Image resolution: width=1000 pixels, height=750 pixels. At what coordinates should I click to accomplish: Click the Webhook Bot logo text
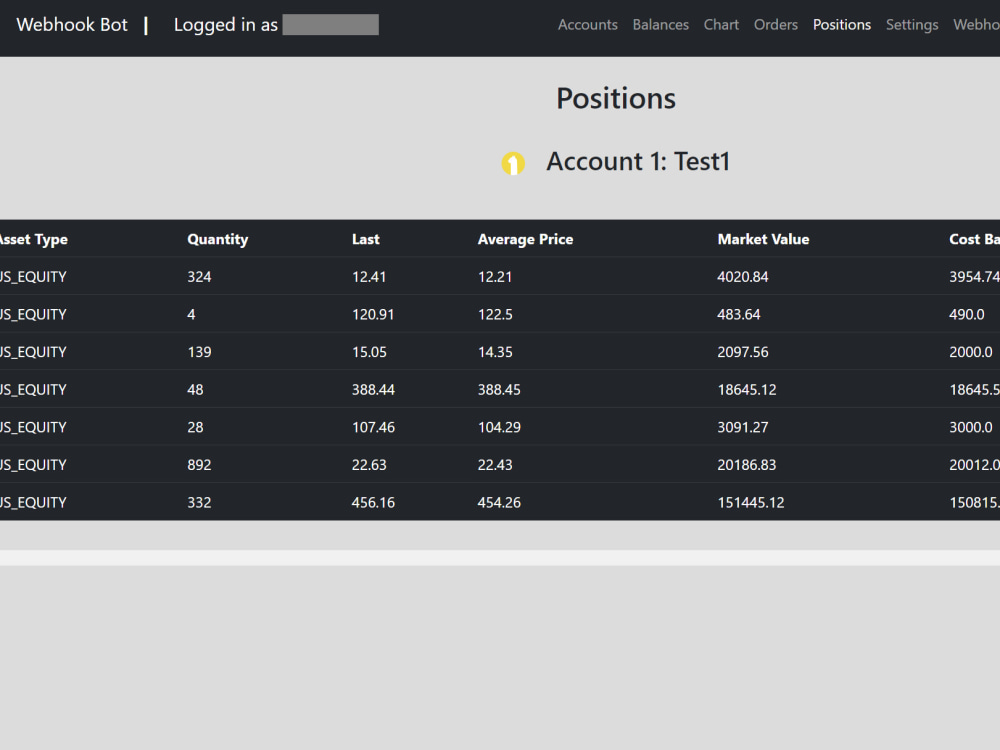click(x=71, y=25)
